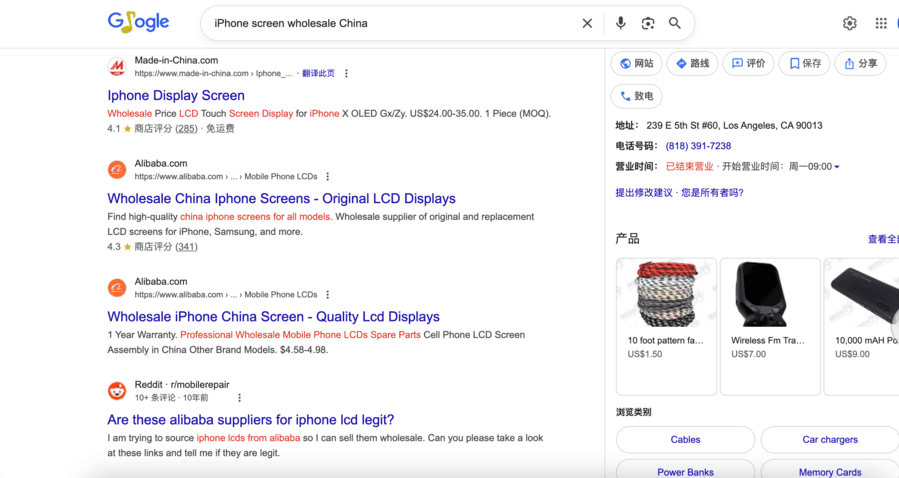The height and width of the screenshot is (478, 899).
Task: Select Car chargers category chip
Action: point(830,440)
